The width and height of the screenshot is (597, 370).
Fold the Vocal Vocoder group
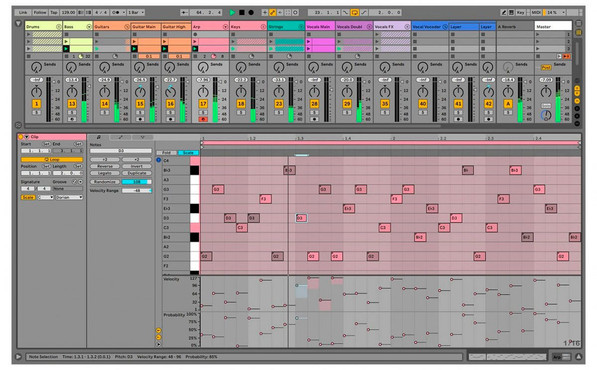pyautogui.click(x=445, y=27)
